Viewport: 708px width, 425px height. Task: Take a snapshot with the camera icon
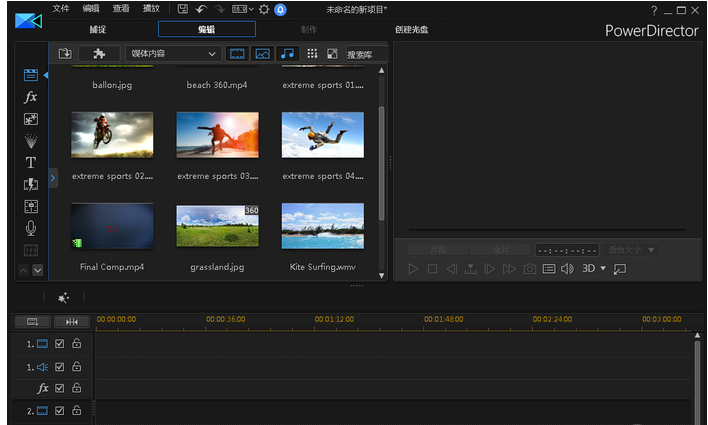pyautogui.click(x=530, y=269)
